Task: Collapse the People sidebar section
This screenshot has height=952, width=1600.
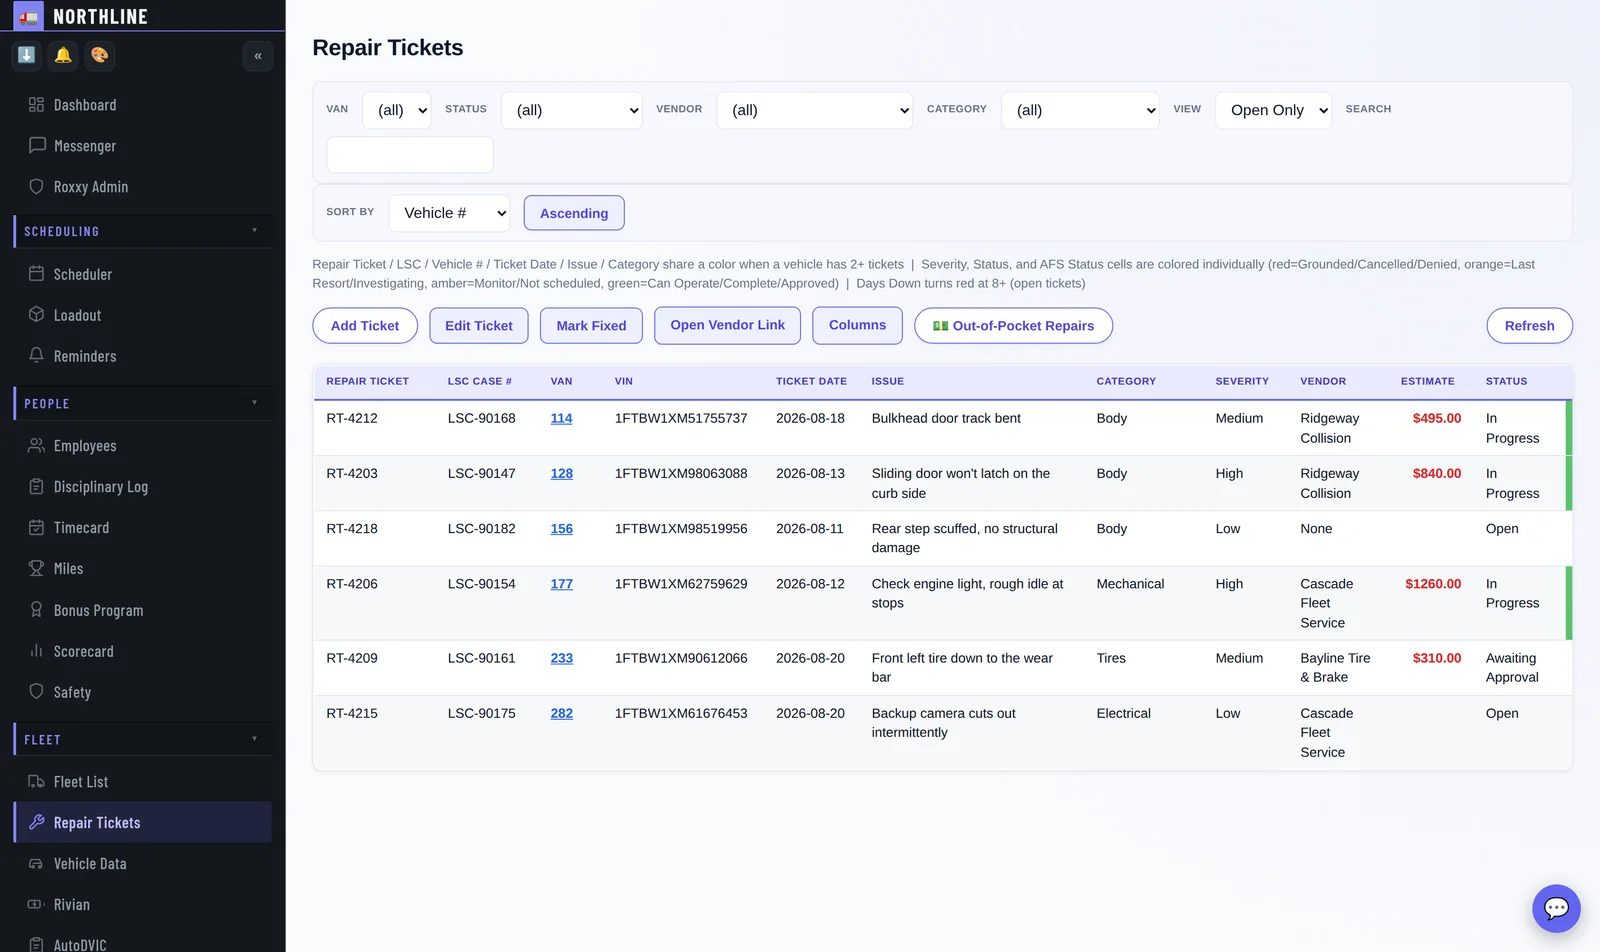Action: pos(143,404)
